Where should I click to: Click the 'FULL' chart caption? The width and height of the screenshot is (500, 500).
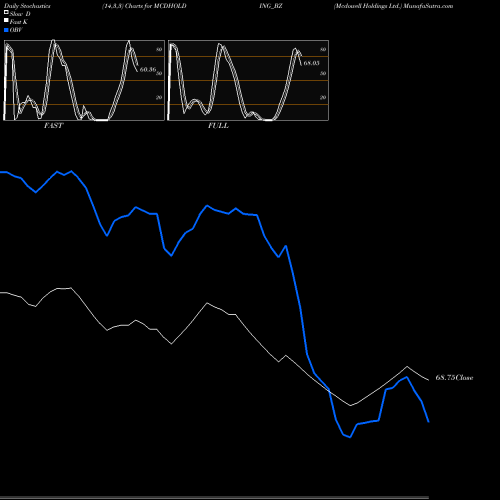pos(218,126)
